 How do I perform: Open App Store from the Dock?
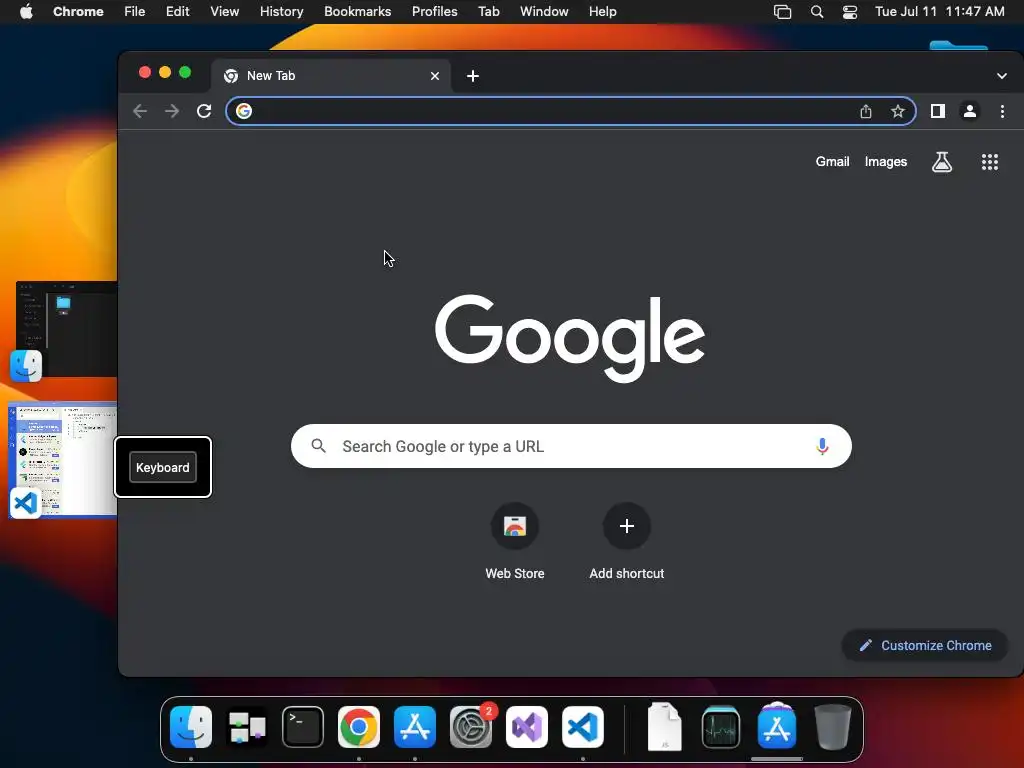415,727
